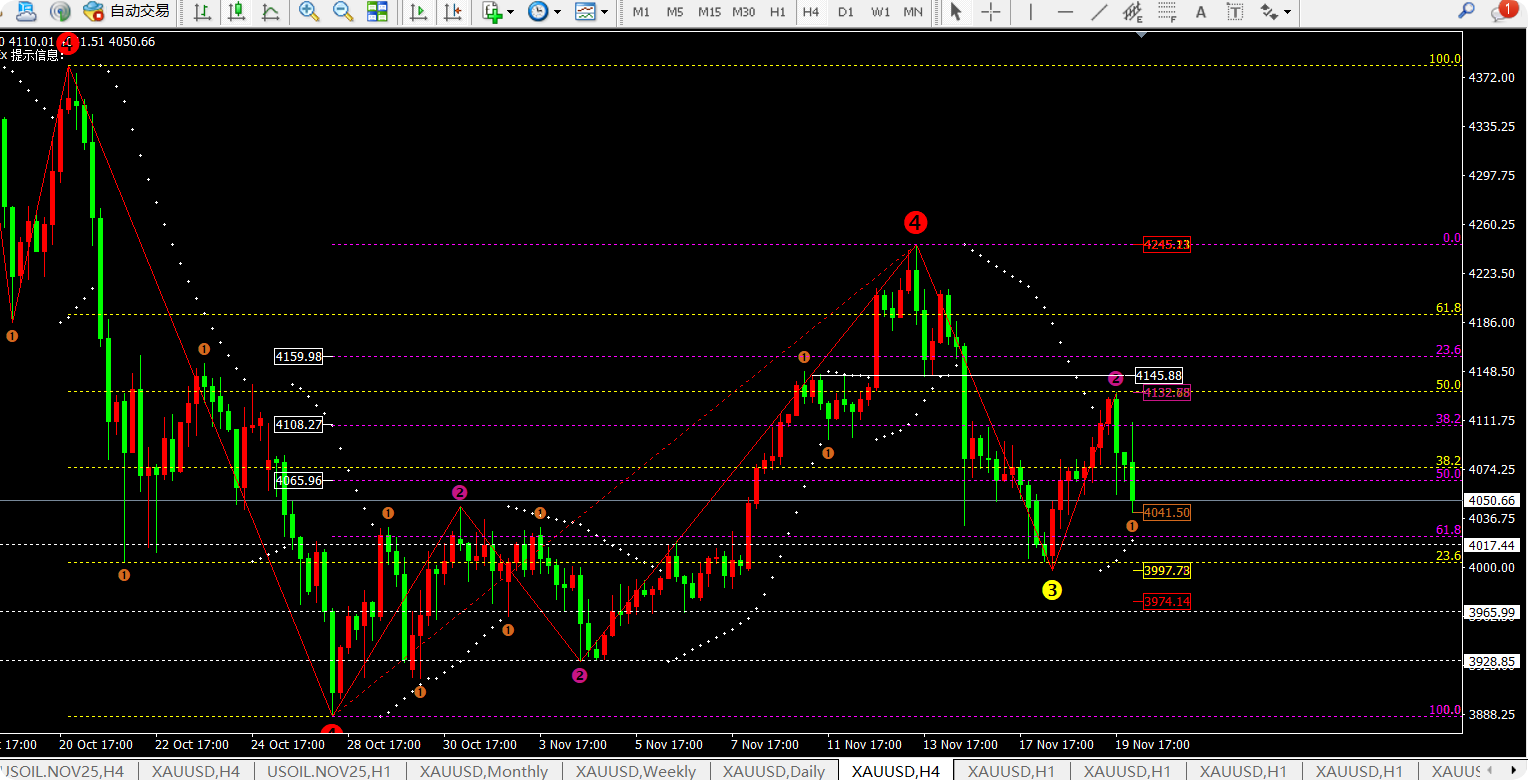
Task: Open the signals radar icon in toolbar
Action: pos(62,12)
